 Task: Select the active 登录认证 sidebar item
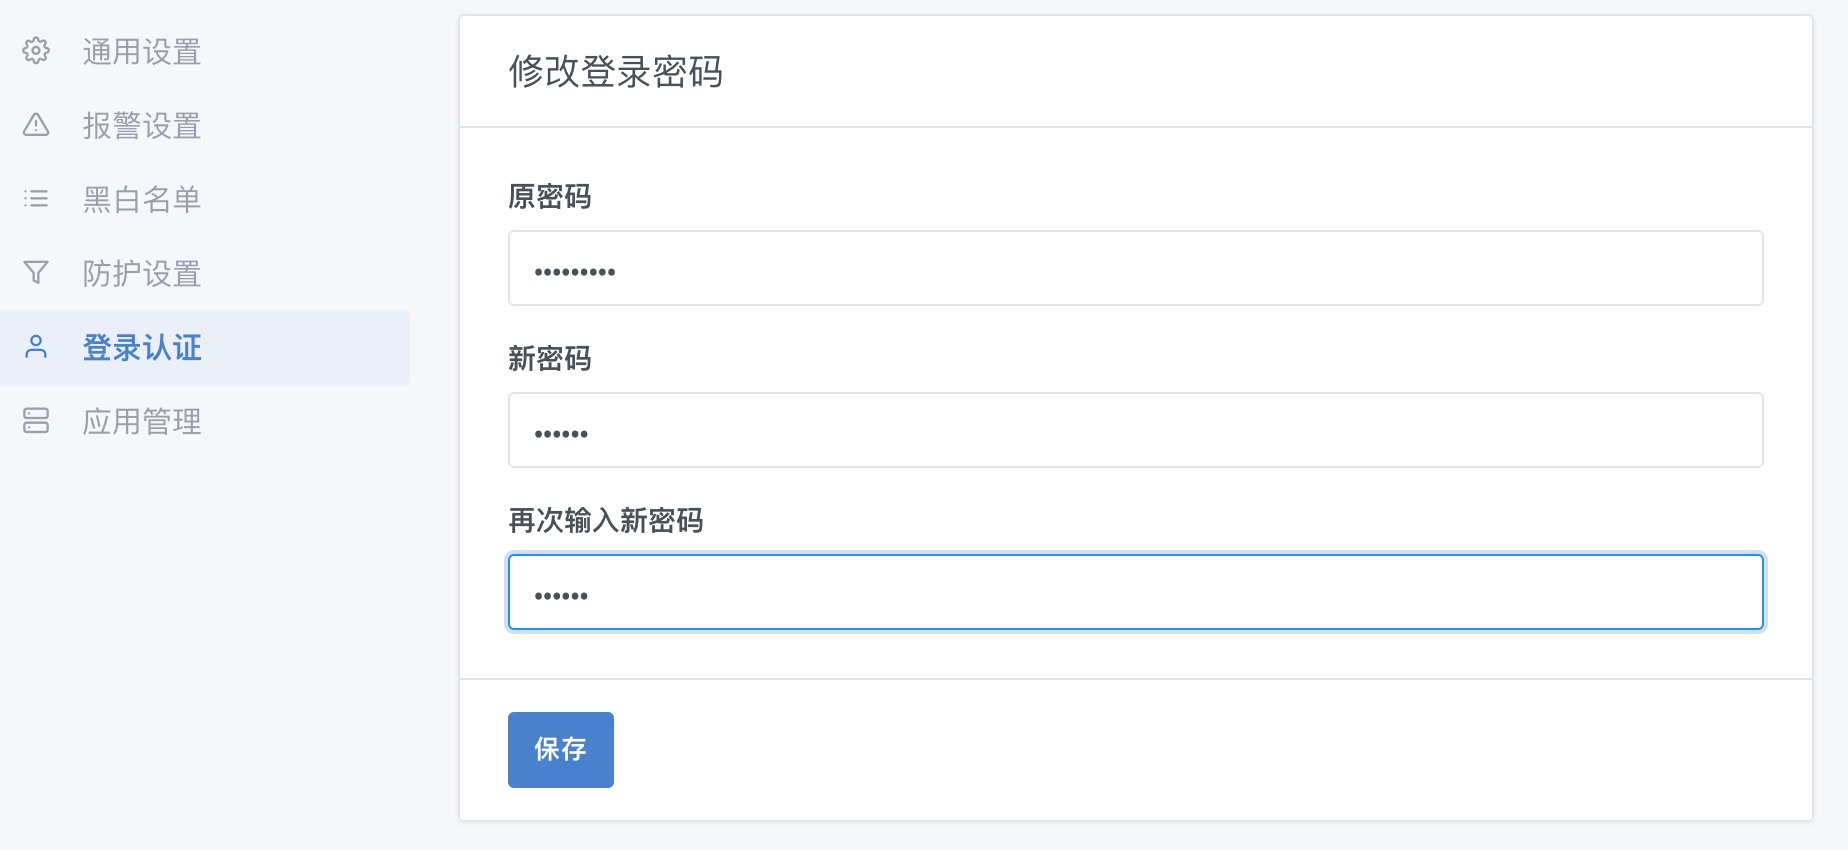[140, 348]
